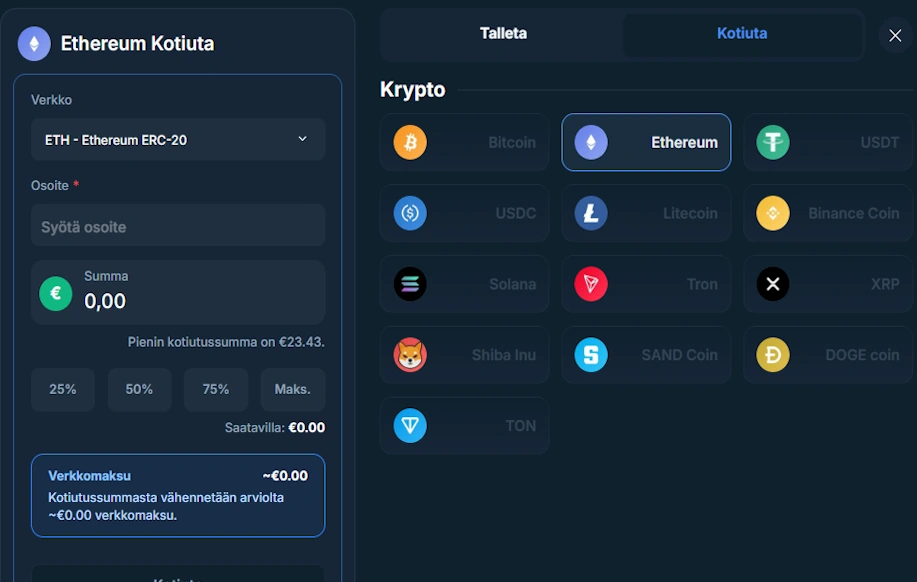Select the Bitcoin coin icon
The image size is (917, 582).
tap(410, 142)
